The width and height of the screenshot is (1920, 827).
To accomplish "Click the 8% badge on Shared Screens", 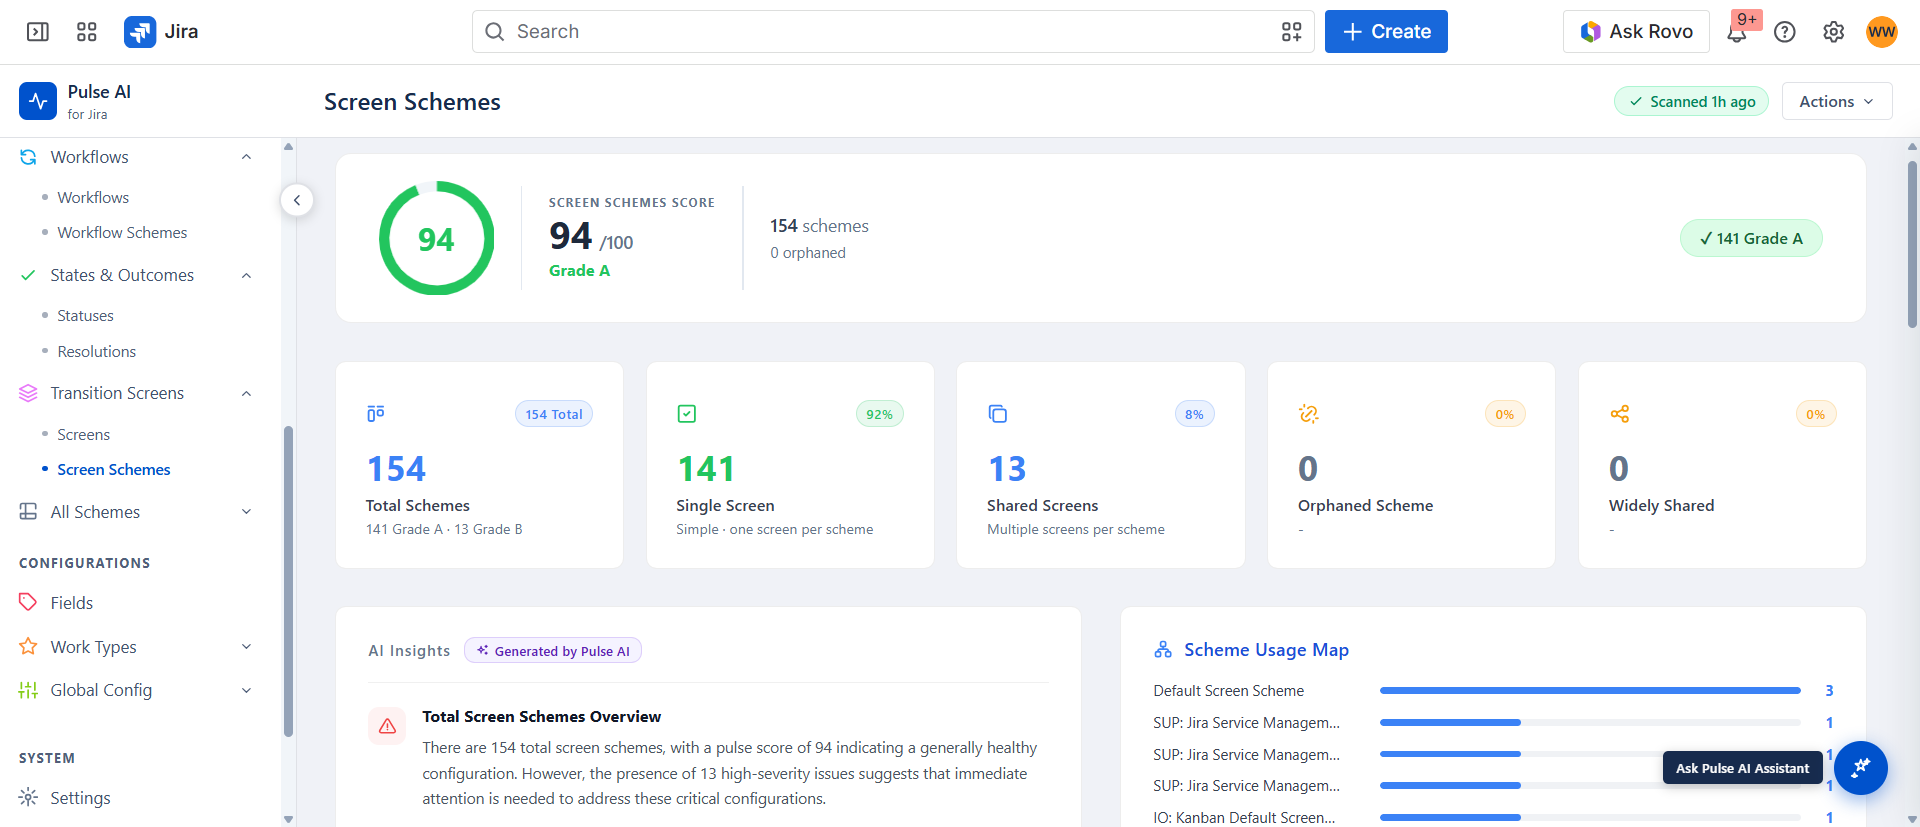I will click(x=1194, y=414).
